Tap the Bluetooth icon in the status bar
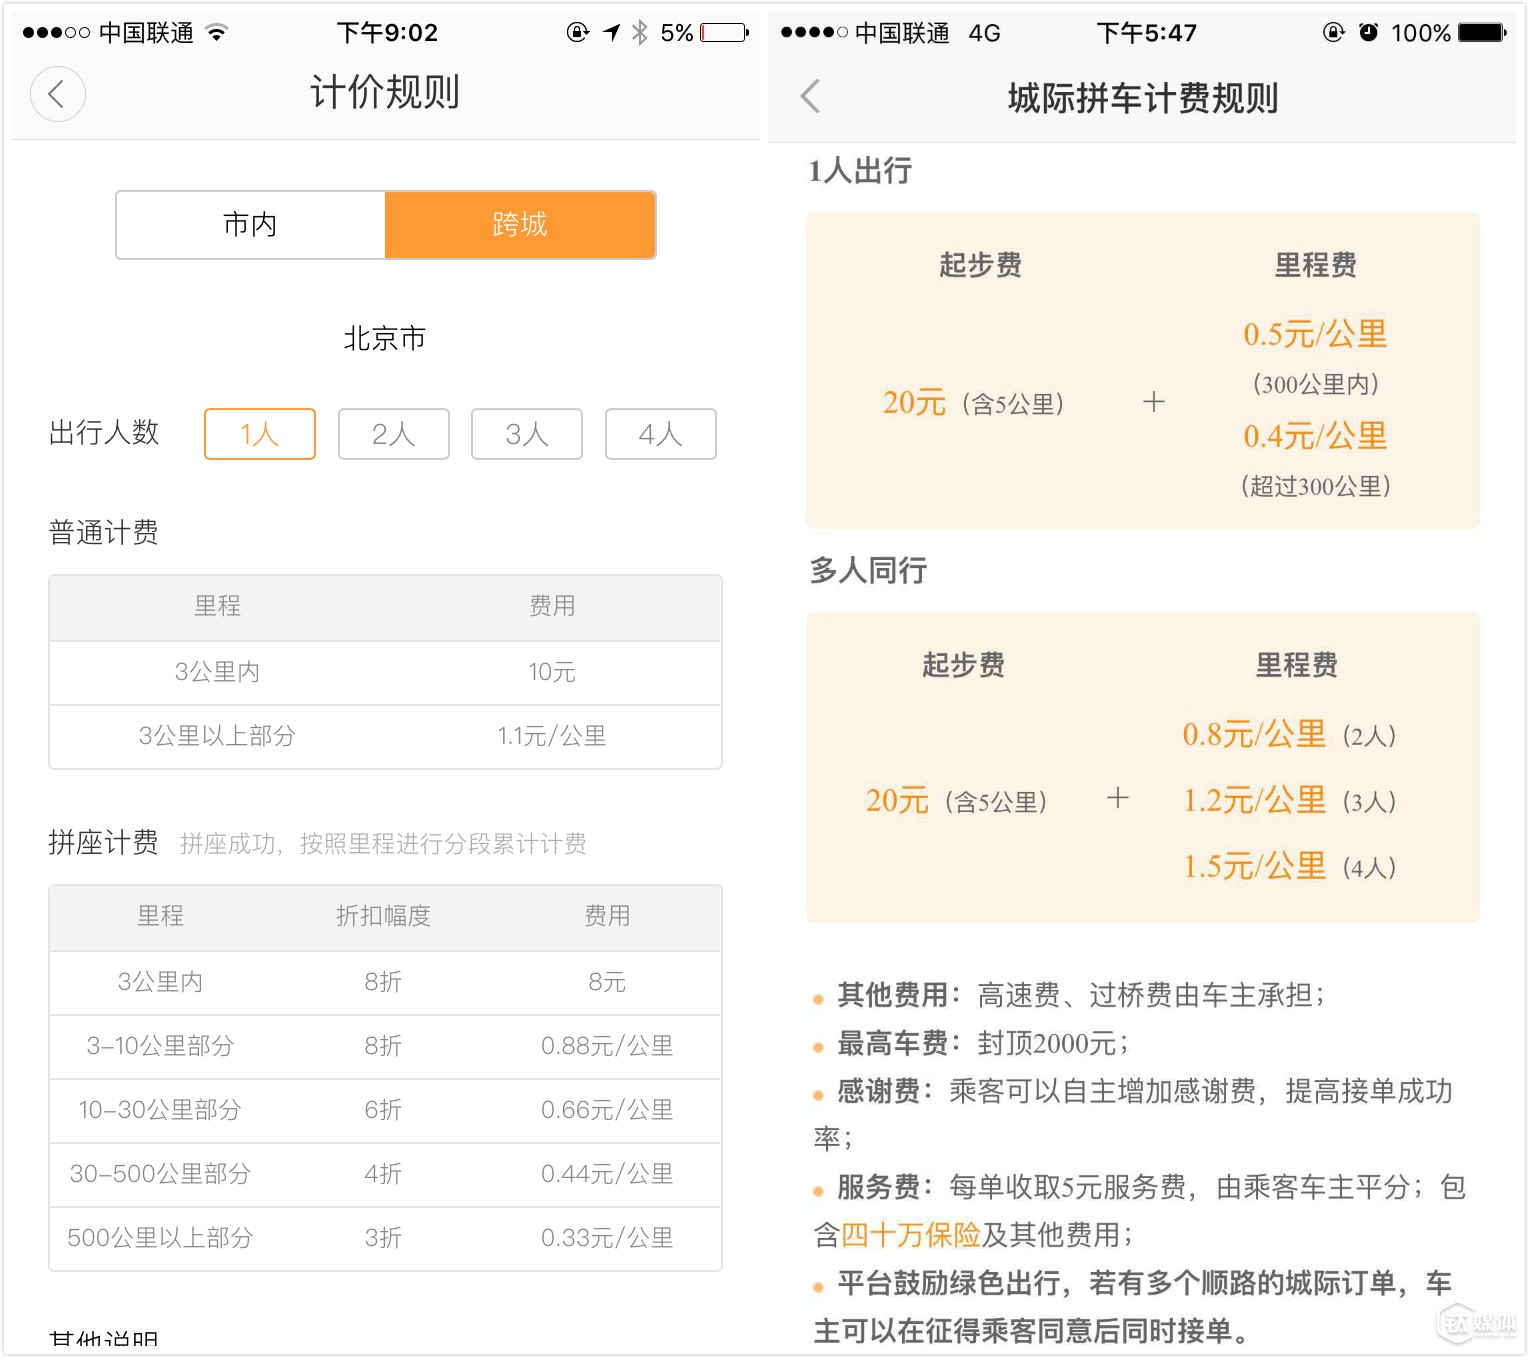Screen dimensions: 1529x1358 click(x=640, y=31)
